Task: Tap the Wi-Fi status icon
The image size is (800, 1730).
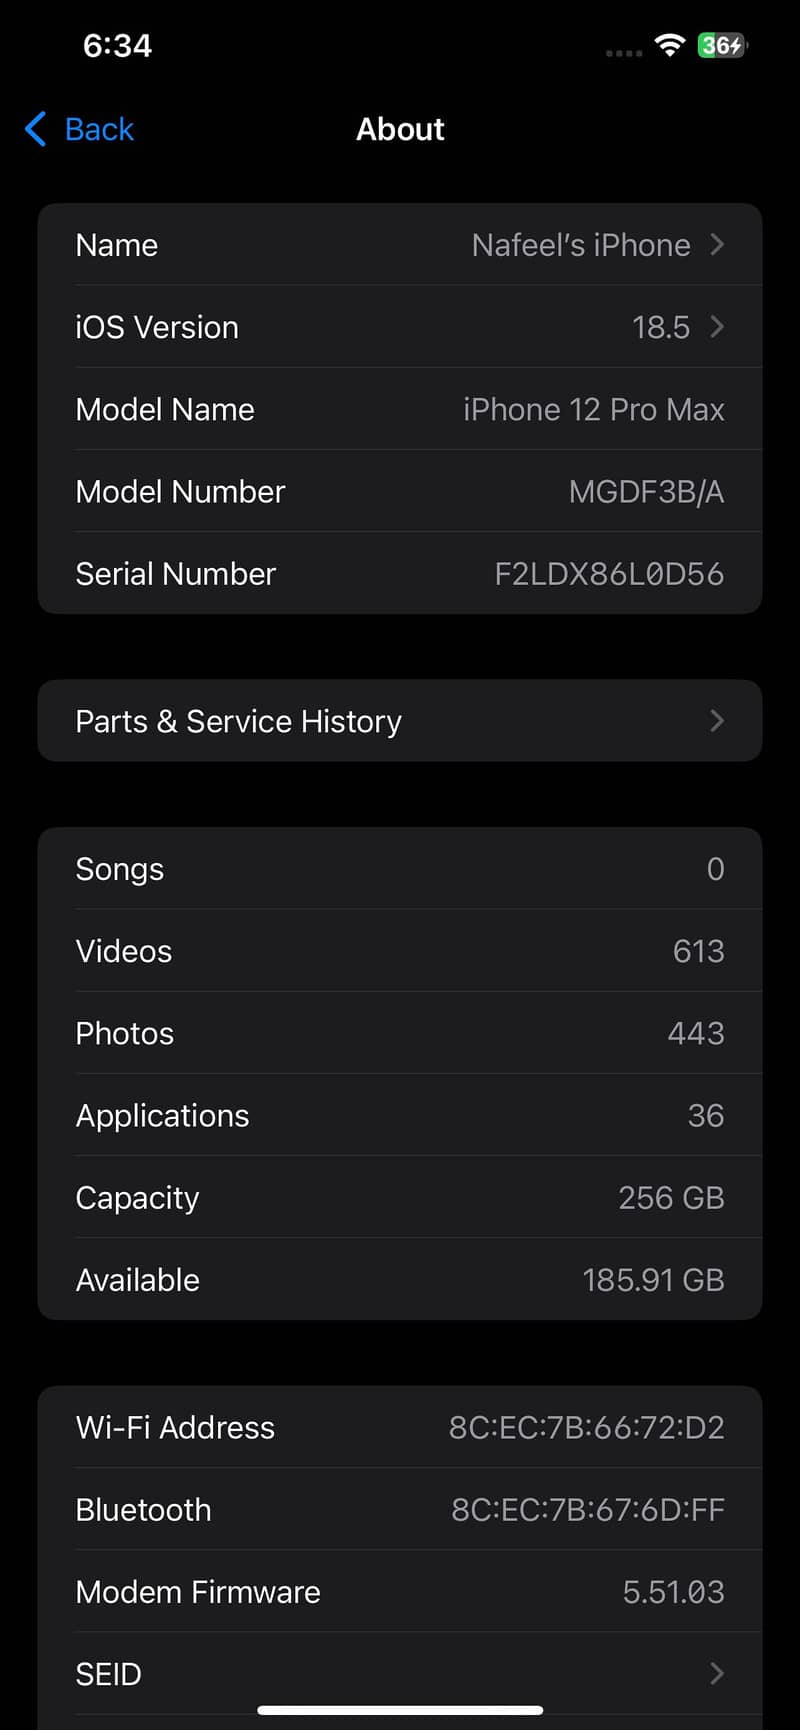Action: coord(669,45)
